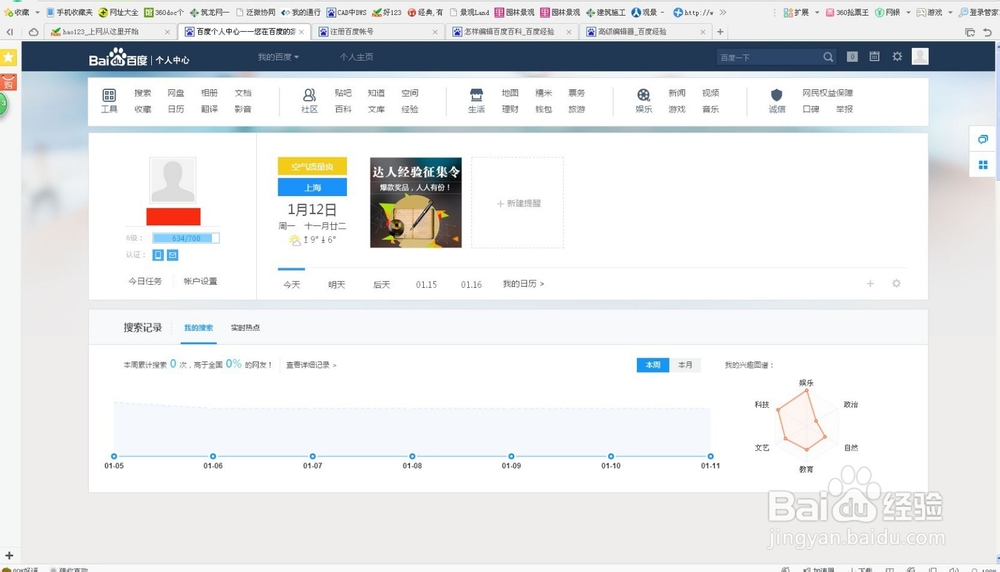The width and height of the screenshot is (1000, 572).
Task: Open the 网盘 link
Action: click(x=176, y=93)
